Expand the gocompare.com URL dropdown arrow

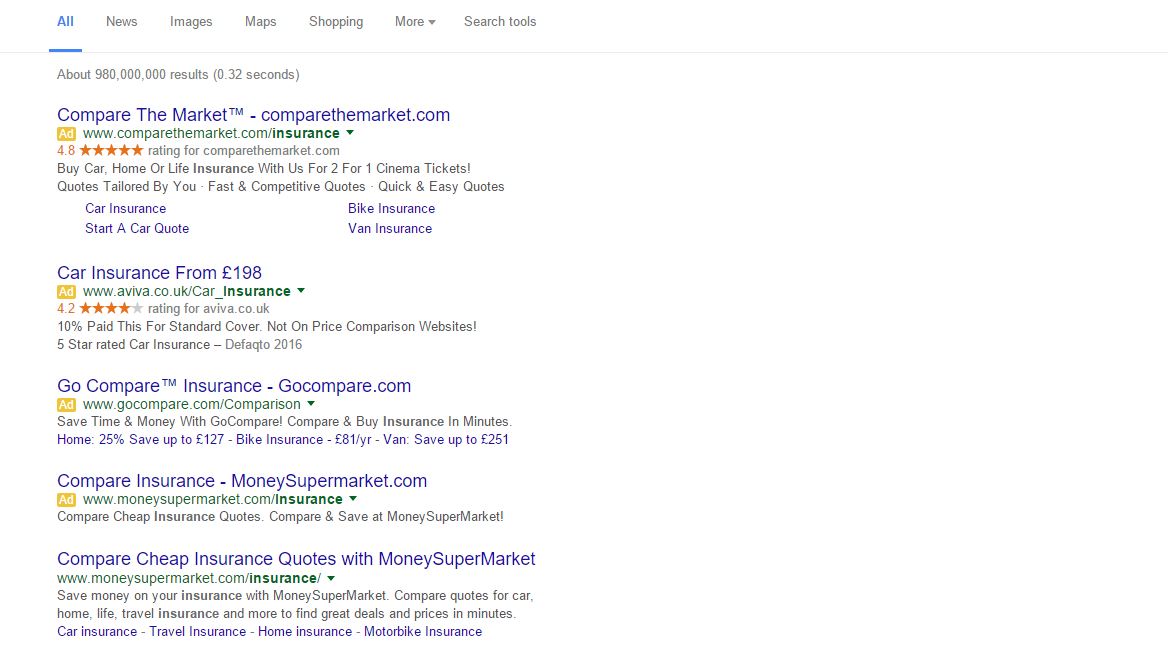311,404
